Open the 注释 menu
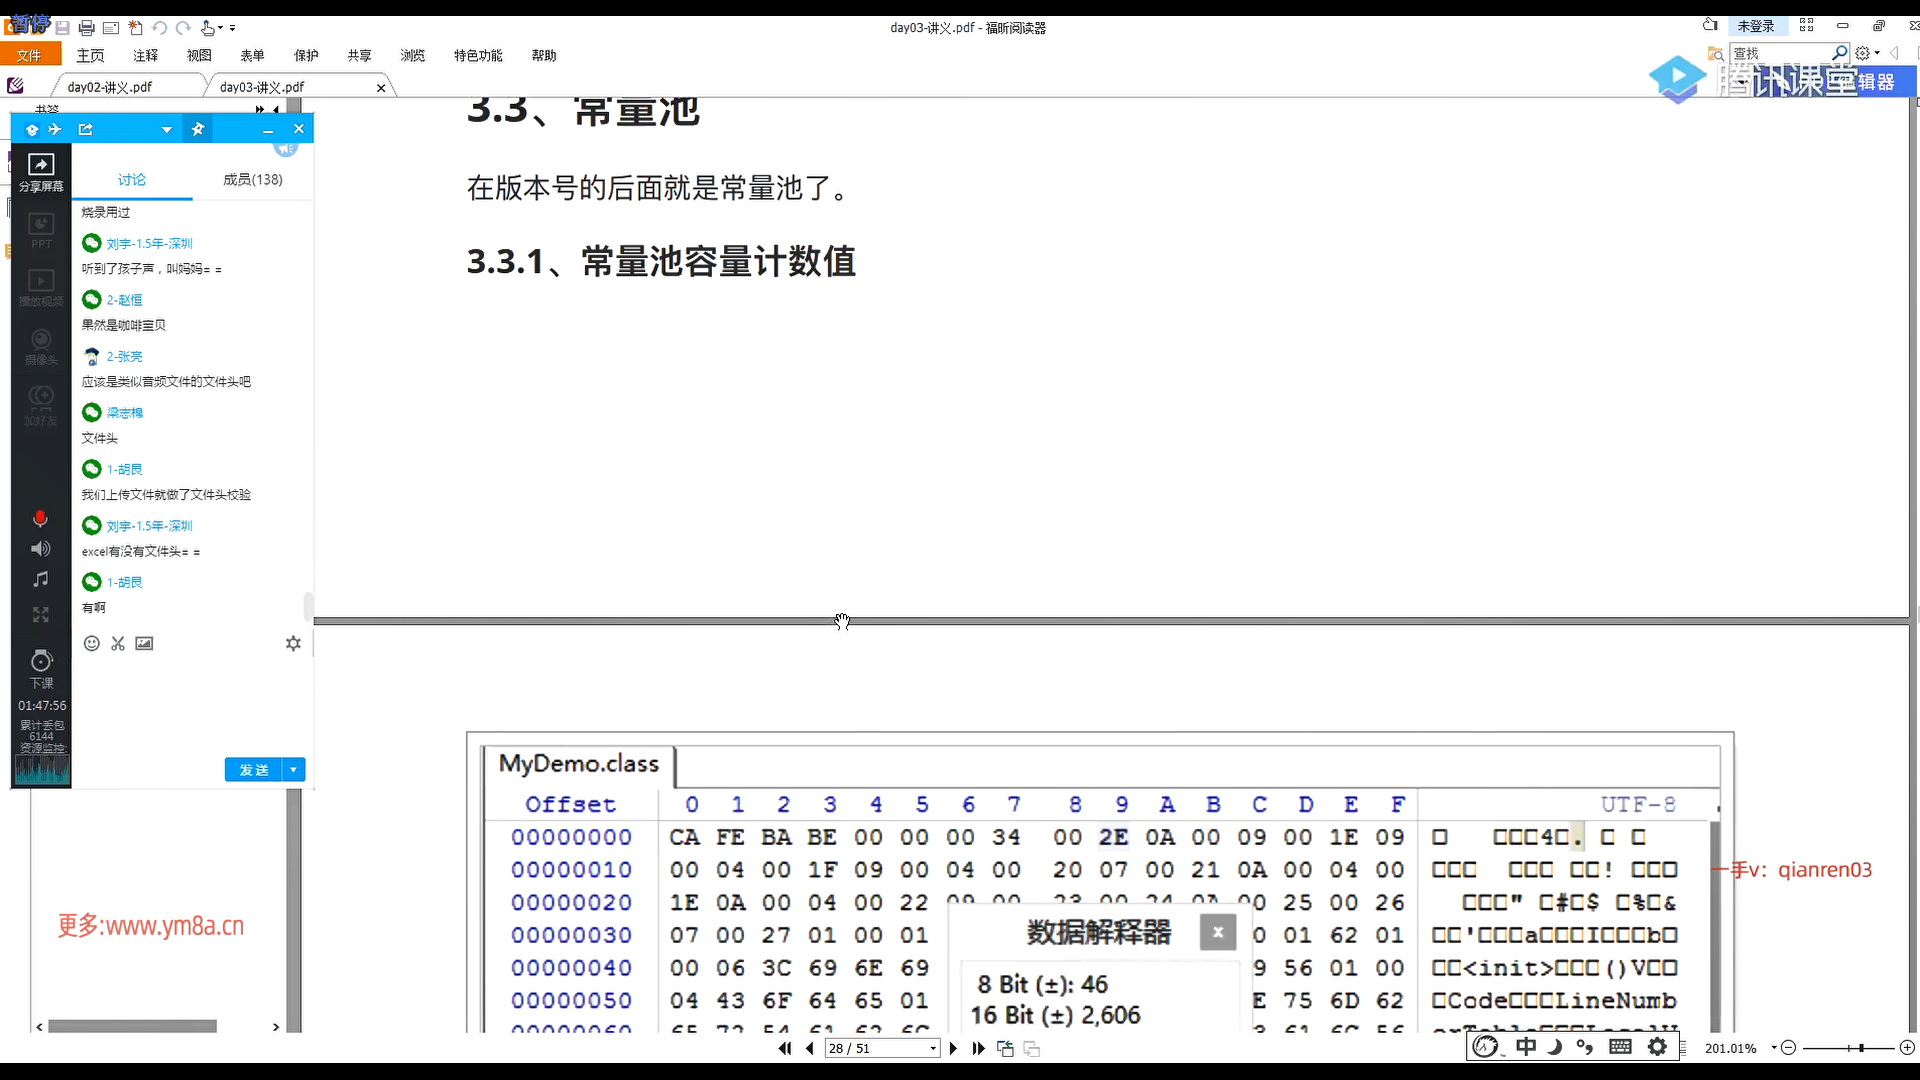The image size is (1920, 1080). click(x=146, y=56)
